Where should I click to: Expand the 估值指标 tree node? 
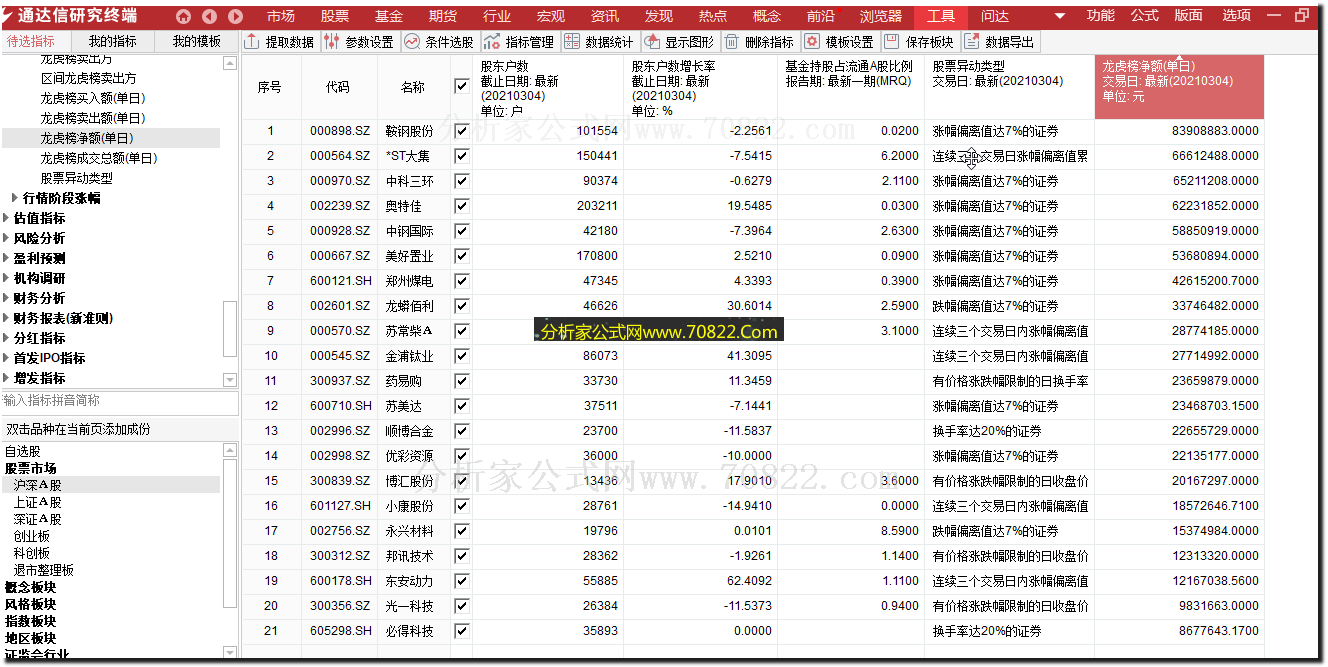click(x=7, y=218)
